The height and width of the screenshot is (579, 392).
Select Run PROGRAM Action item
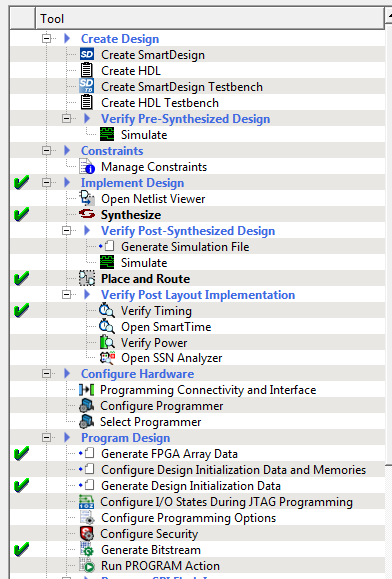(160, 566)
